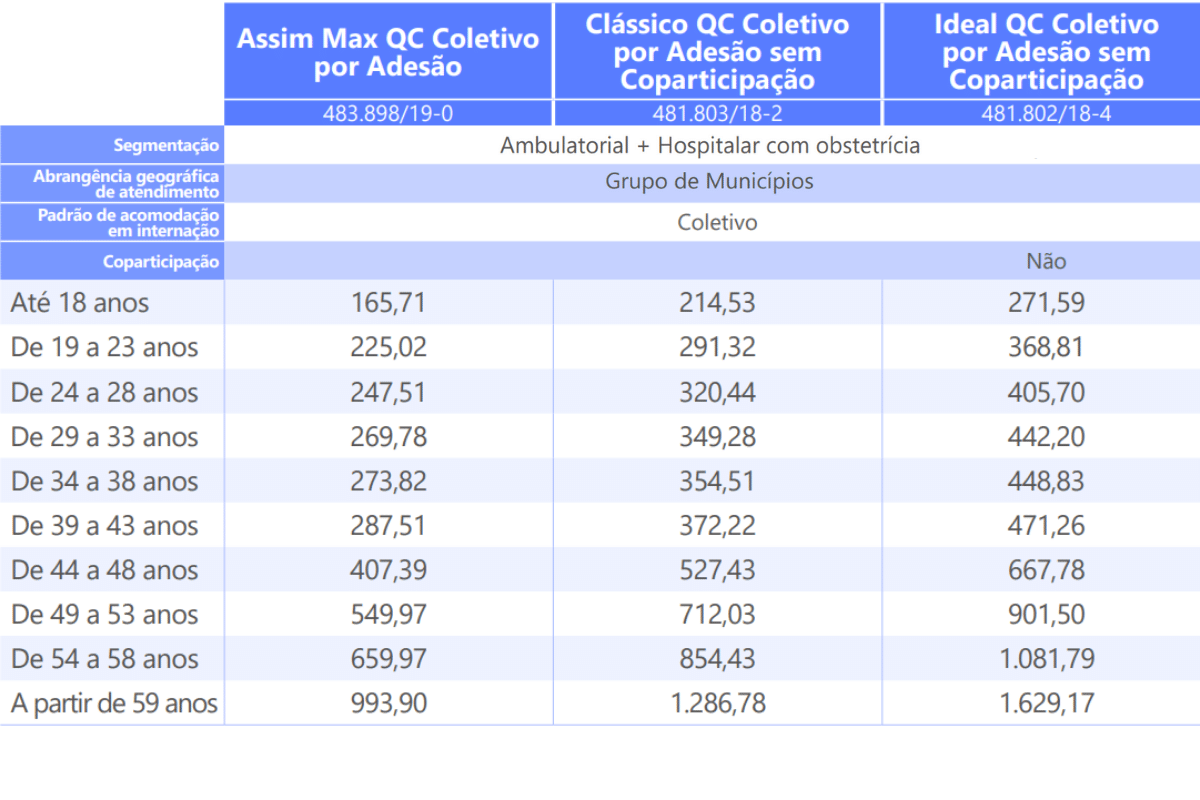Click the Coparticipação row label
The width and height of the screenshot is (1200, 800).
pyautogui.click(x=165, y=261)
